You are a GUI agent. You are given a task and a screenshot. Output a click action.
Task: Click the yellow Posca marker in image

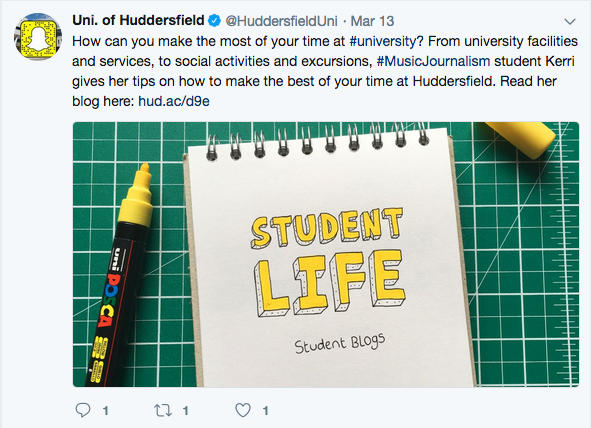click(120, 275)
